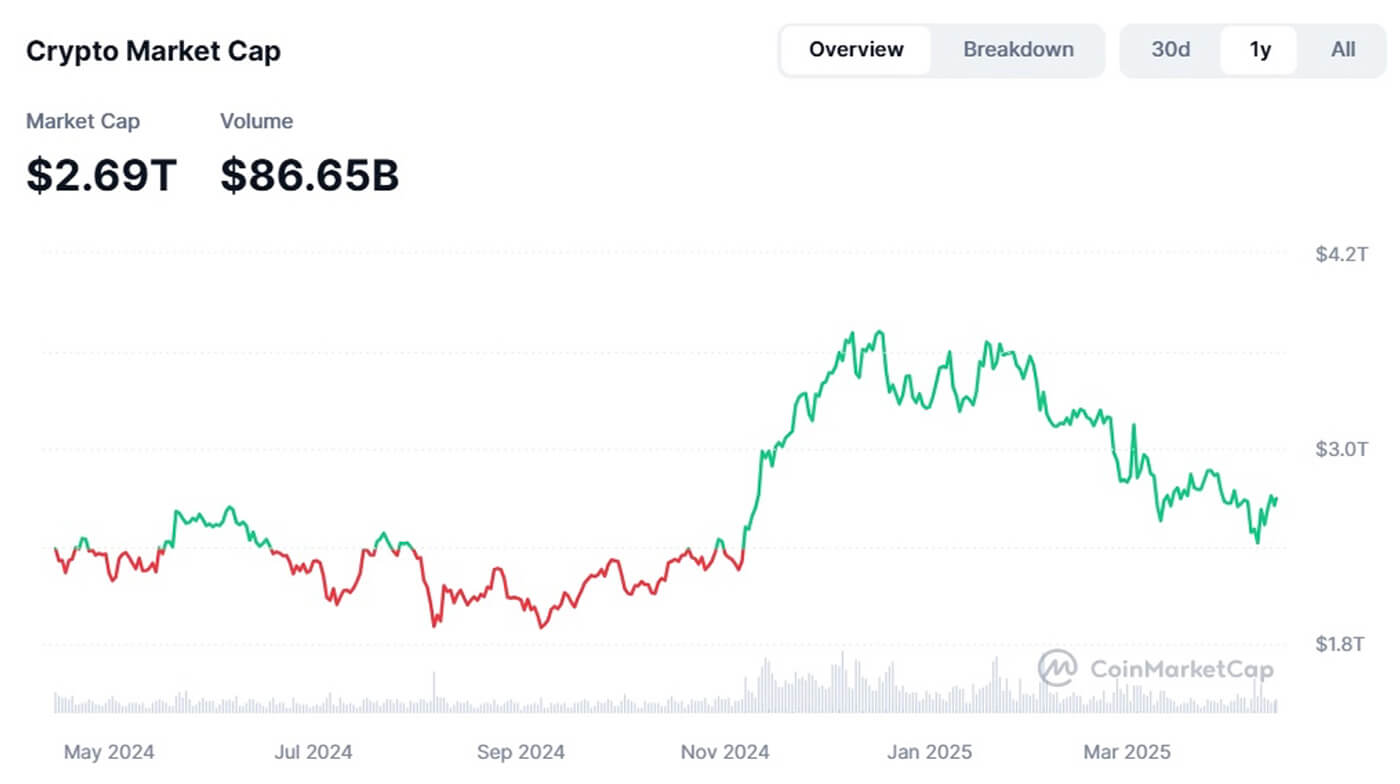This screenshot has height=784, width=1400.
Task: Click the CoinMarketCap logo icon
Action: click(x=1057, y=668)
